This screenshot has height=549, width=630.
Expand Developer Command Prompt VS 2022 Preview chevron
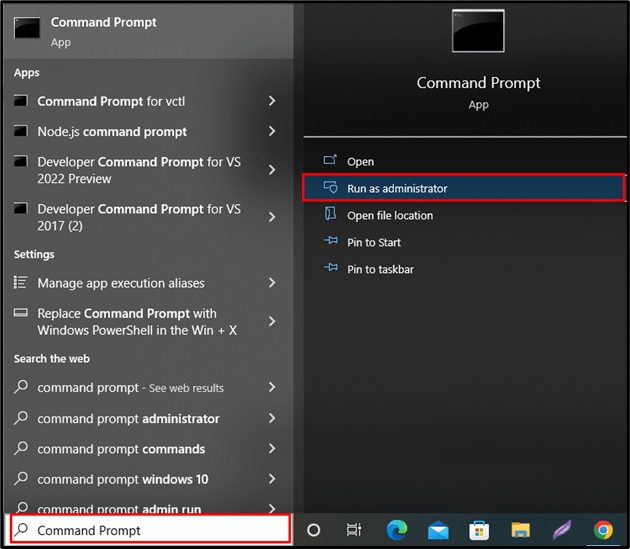tap(272, 170)
